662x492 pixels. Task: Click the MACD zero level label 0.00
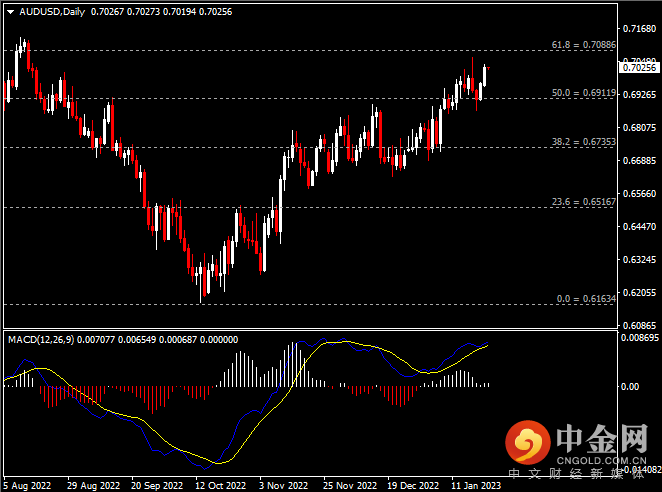click(x=630, y=387)
